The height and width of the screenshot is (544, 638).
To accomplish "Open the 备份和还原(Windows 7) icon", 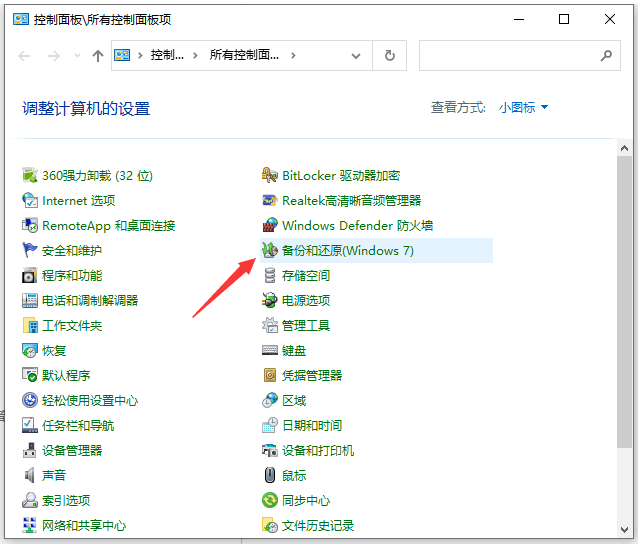I will coord(270,250).
